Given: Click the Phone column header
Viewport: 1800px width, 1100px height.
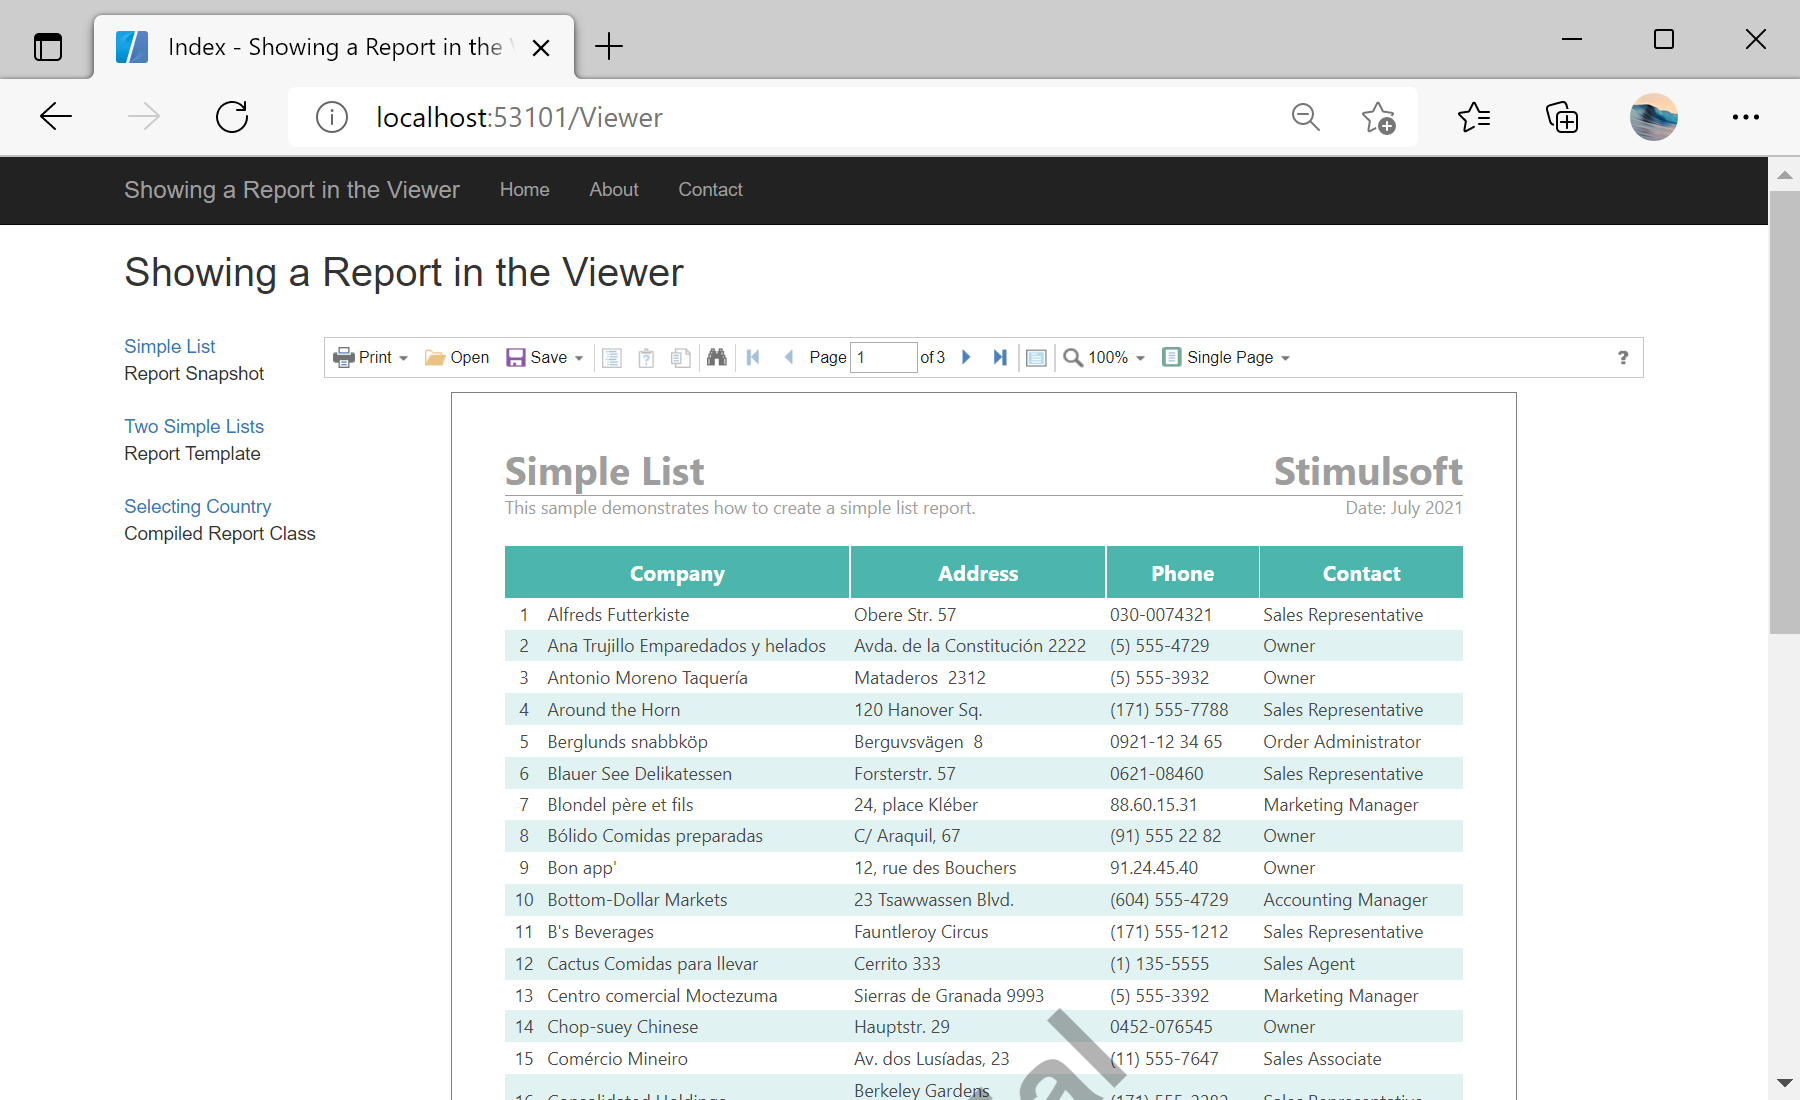Looking at the screenshot, I should [x=1182, y=573].
